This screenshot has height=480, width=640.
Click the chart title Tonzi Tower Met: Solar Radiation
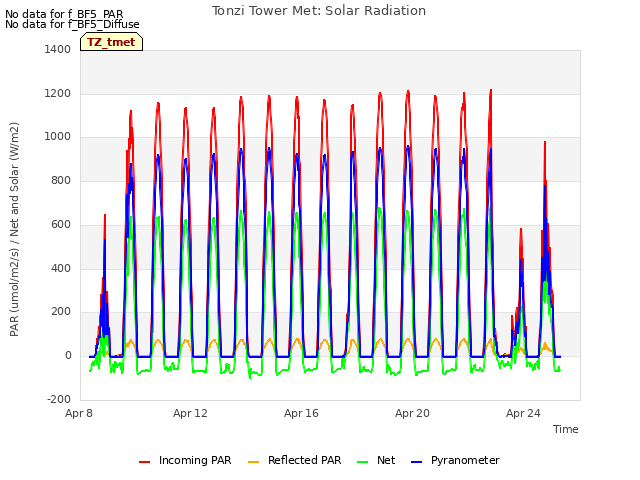point(319,11)
